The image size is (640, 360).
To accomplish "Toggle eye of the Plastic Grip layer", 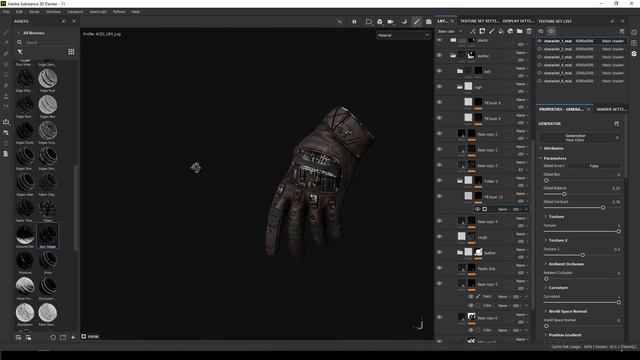I will 440,268.
